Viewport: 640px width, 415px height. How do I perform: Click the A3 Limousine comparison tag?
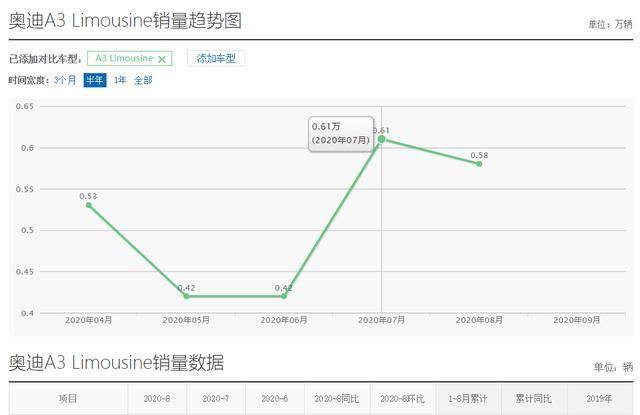tap(129, 58)
